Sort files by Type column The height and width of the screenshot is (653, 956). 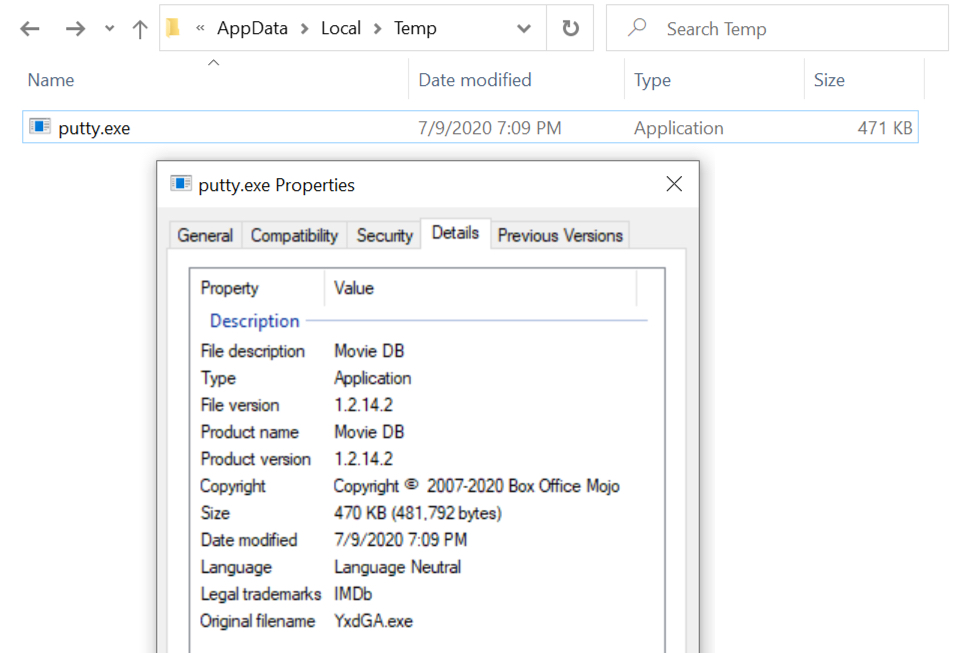(x=652, y=80)
